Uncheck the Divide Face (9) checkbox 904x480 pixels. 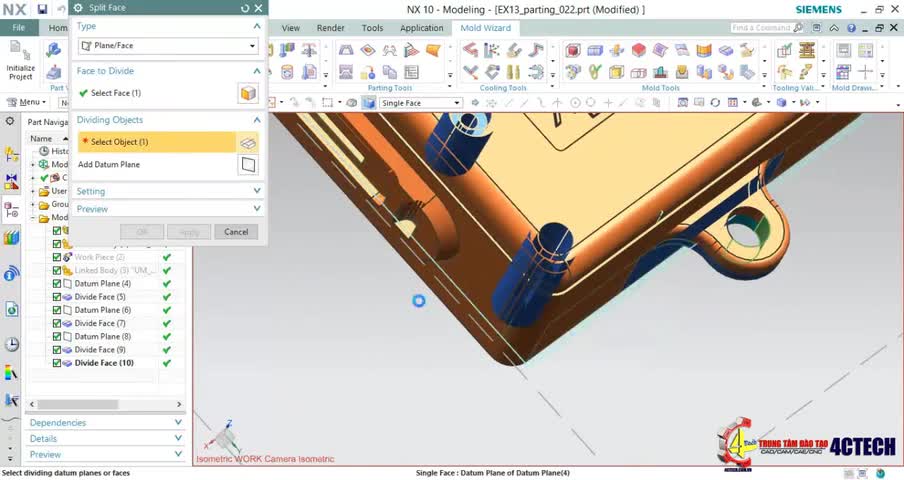(x=56, y=350)
